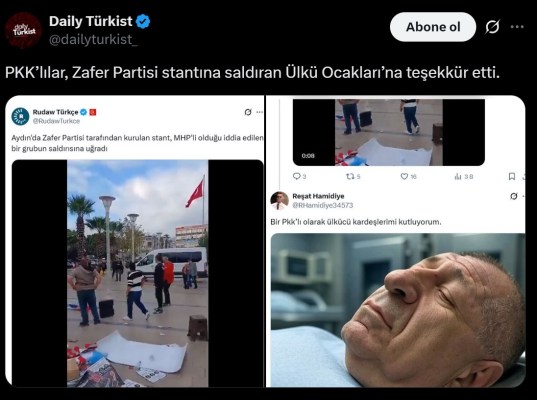Click the Reşat Hamidiye profile avatar
This screenshot has height=400, width=537.
280,201
